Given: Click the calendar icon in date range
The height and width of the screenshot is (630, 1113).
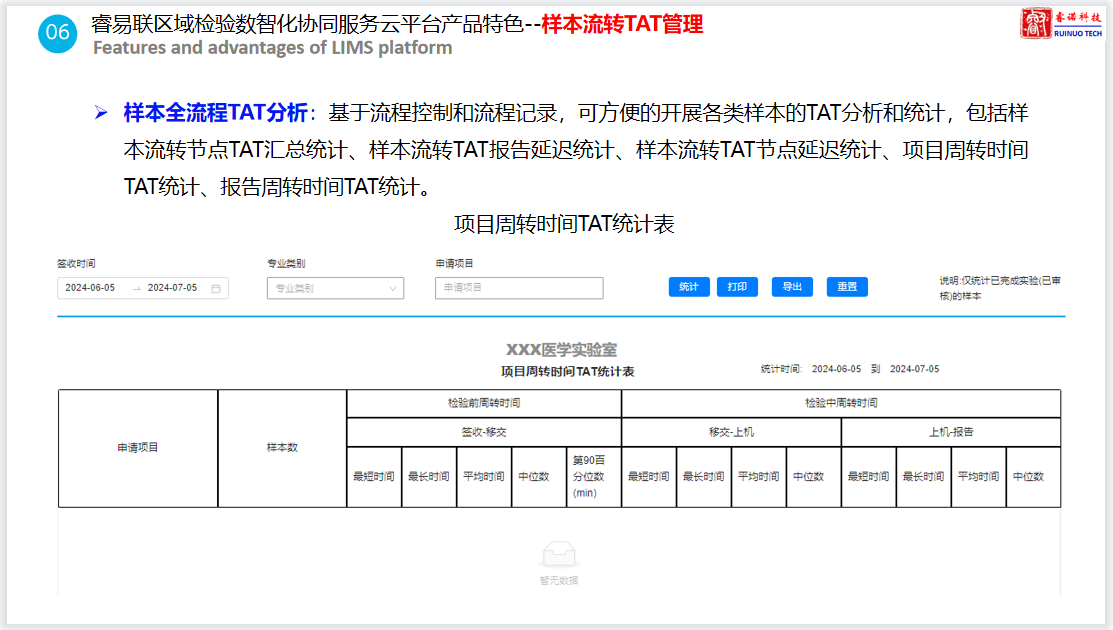Looking at the screenshot, I should pos(215,288).
